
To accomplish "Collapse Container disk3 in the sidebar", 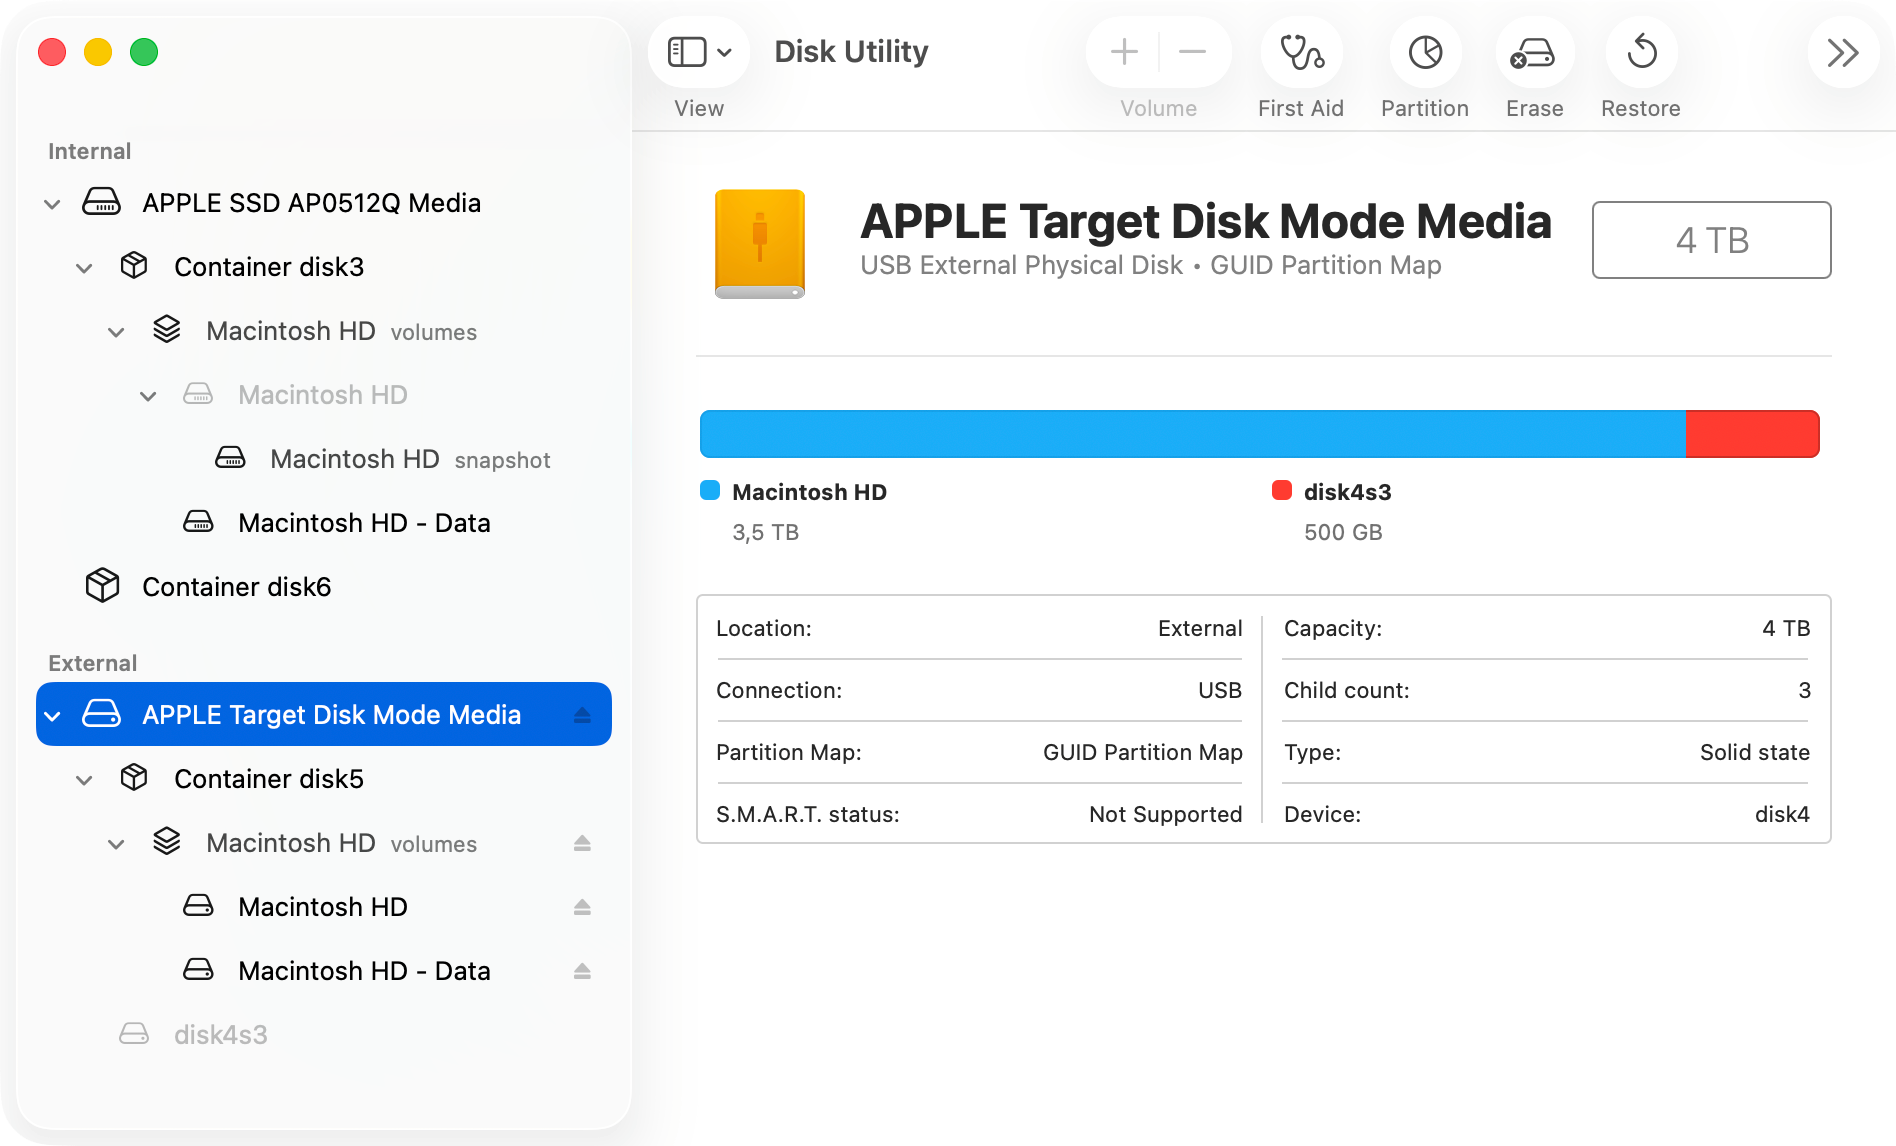I will (84, 268).
